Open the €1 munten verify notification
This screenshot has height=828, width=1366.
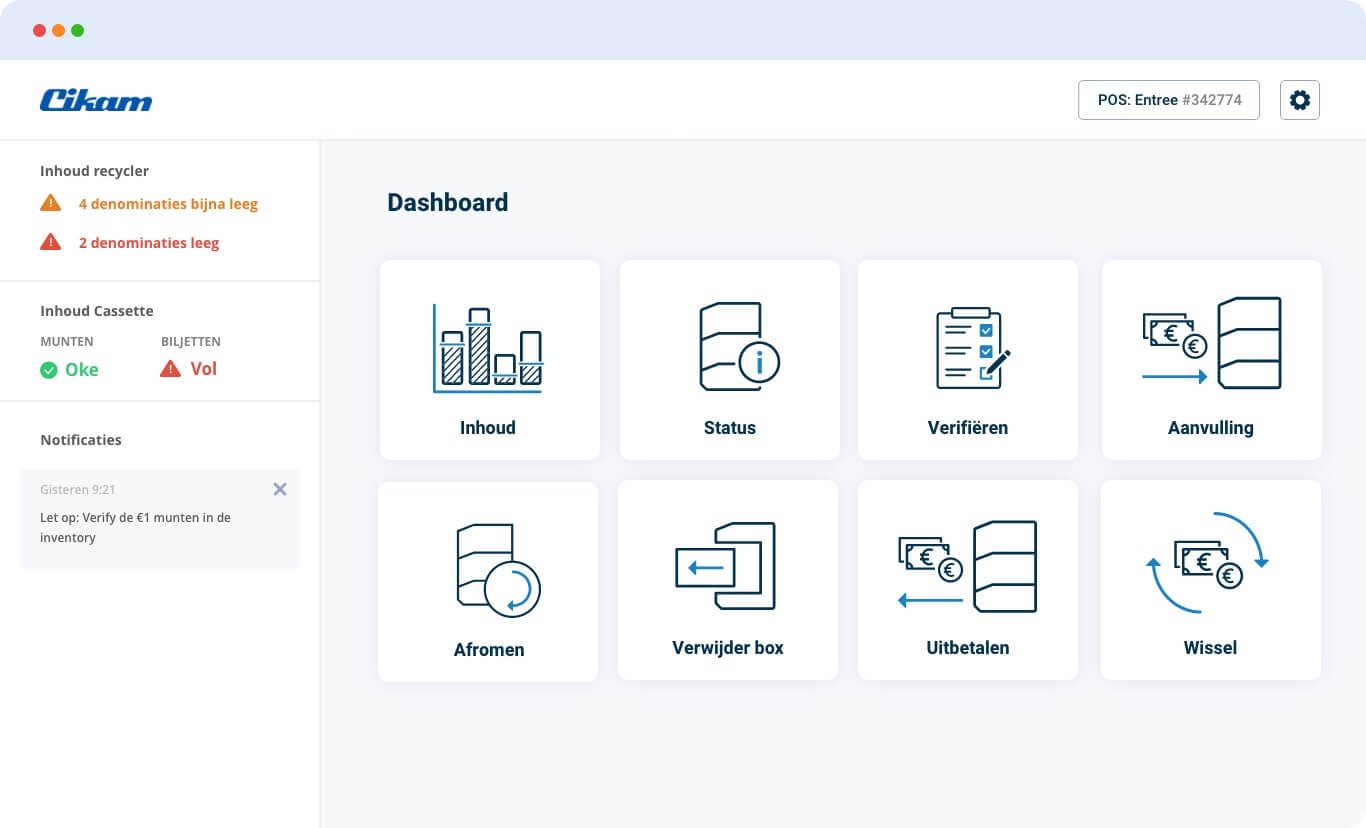pyautogui.click(x=135, y=528)
